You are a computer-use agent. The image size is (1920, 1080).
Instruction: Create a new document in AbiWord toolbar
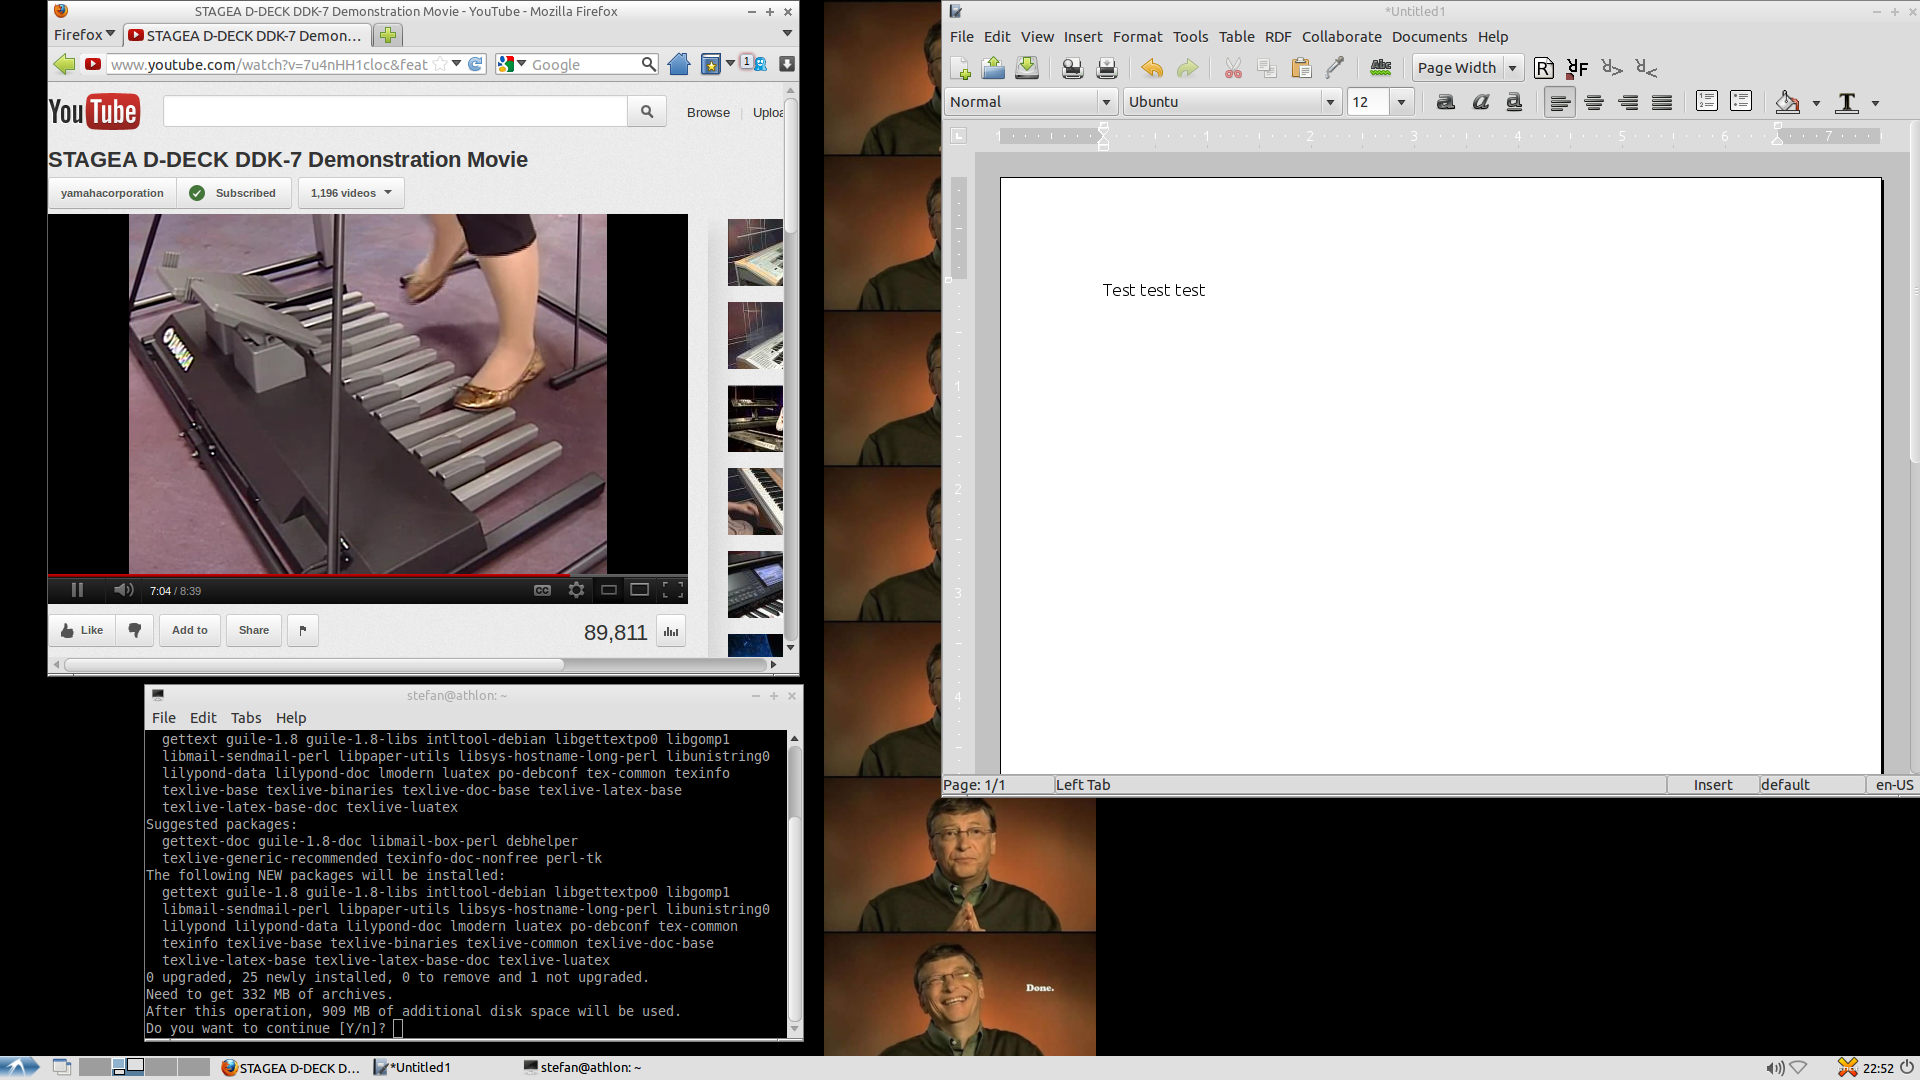pyautogui.click(x=960, y=68)
